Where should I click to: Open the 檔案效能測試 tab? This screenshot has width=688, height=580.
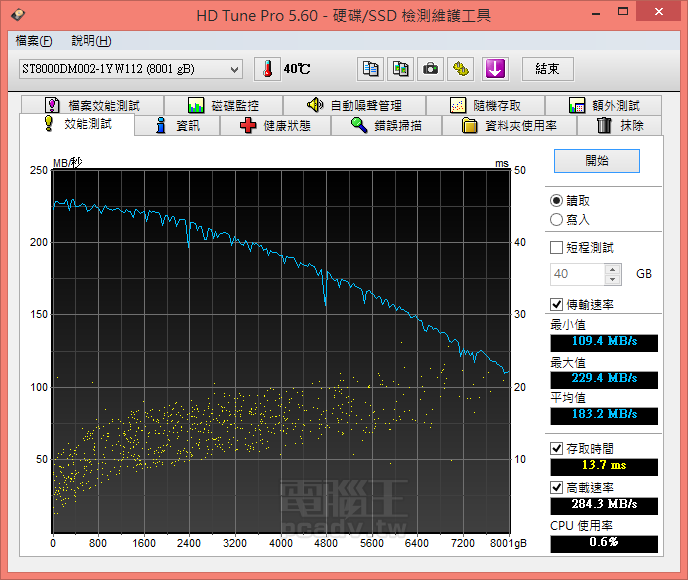point(93,105)
